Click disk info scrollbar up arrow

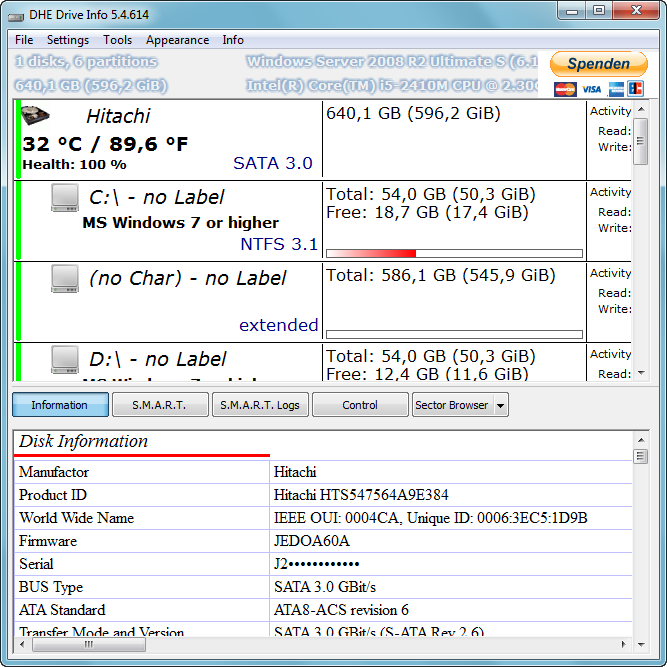641,440
